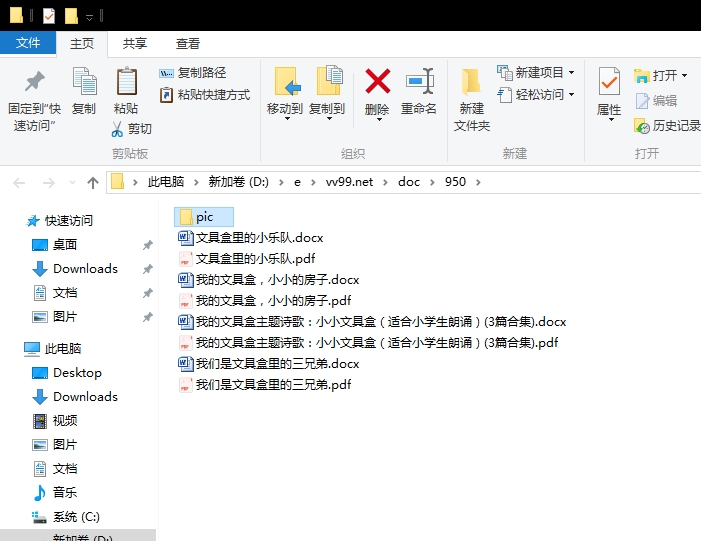Image resolution: width=701 pixels, height=541 pixels.
Task: Go back with the left arrow
Action: (19, 182)
